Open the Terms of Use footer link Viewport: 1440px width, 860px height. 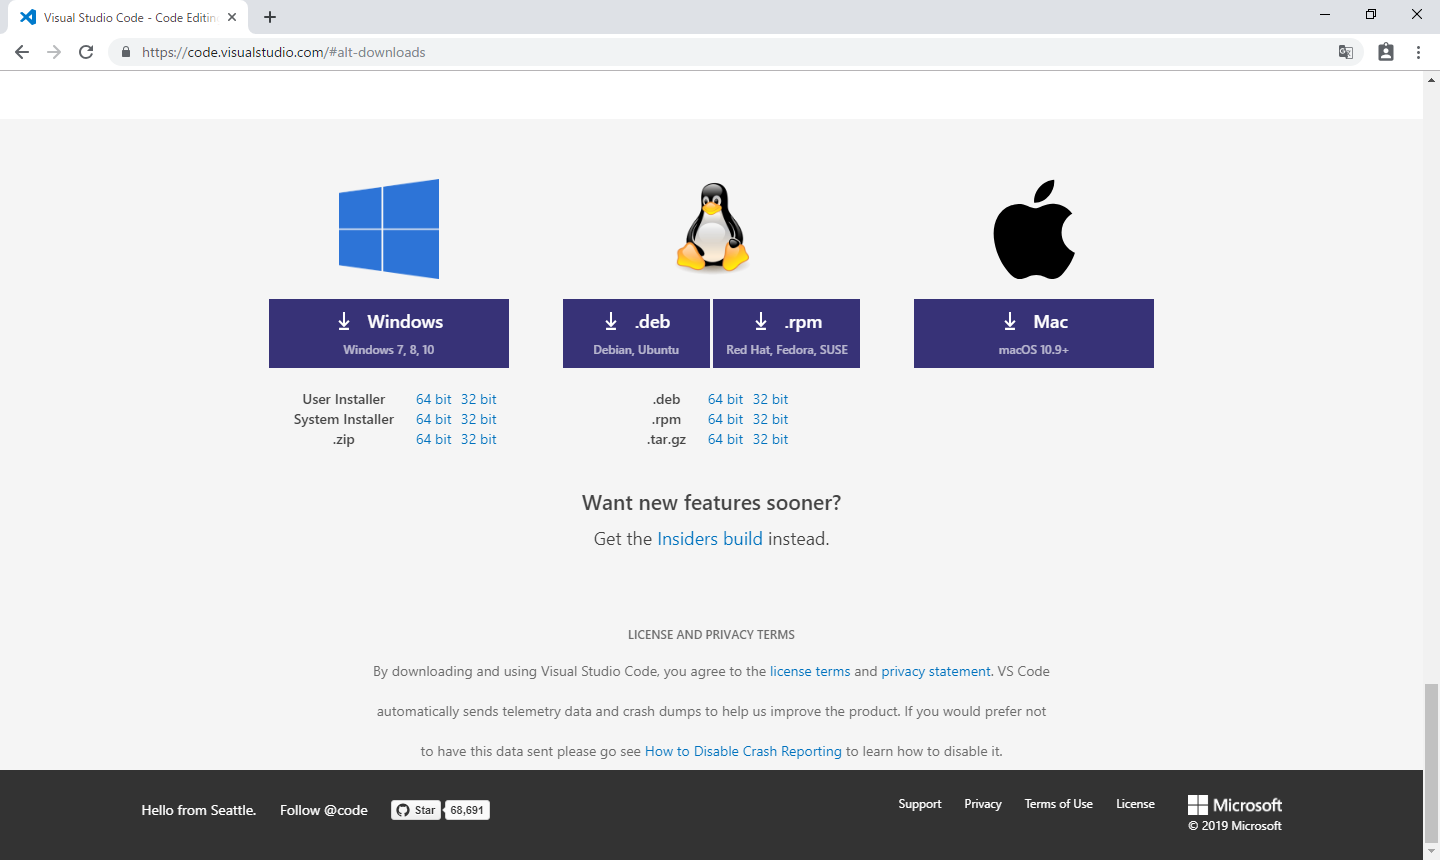tap(1059, 804)
